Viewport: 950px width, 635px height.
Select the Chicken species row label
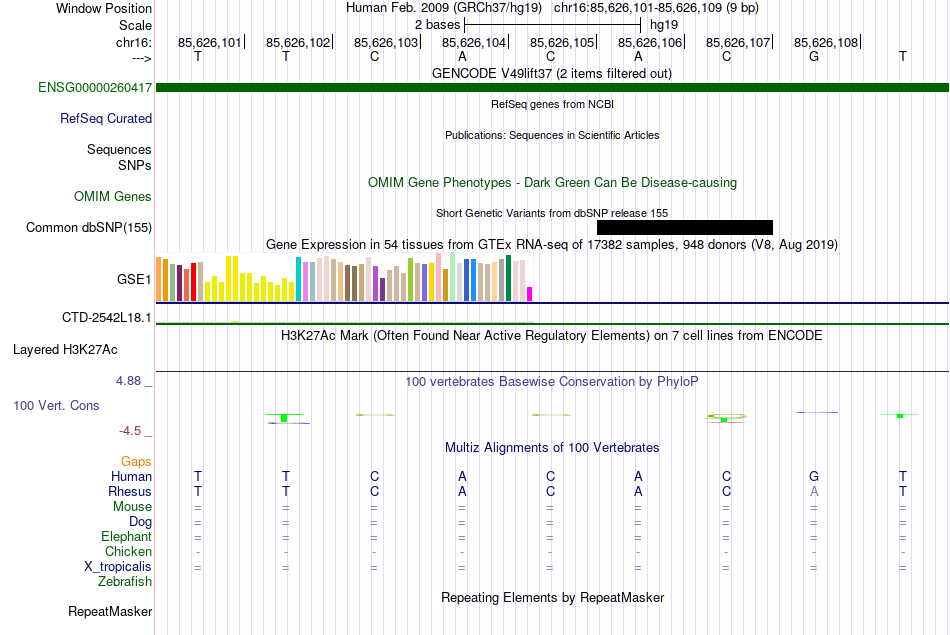(x=128, y=552)
